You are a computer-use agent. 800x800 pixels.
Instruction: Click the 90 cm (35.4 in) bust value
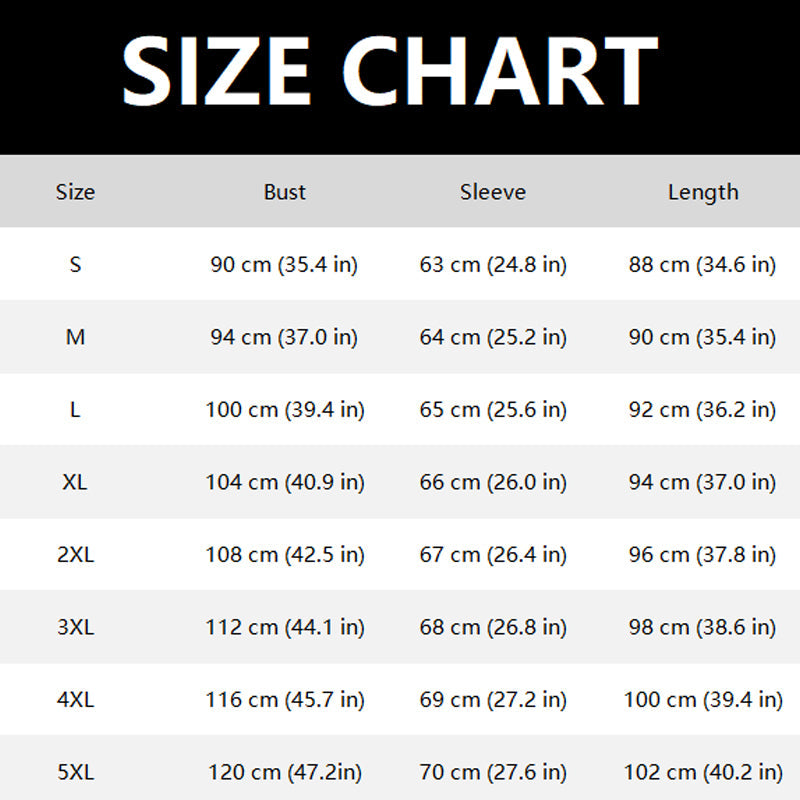pos(284,265)
